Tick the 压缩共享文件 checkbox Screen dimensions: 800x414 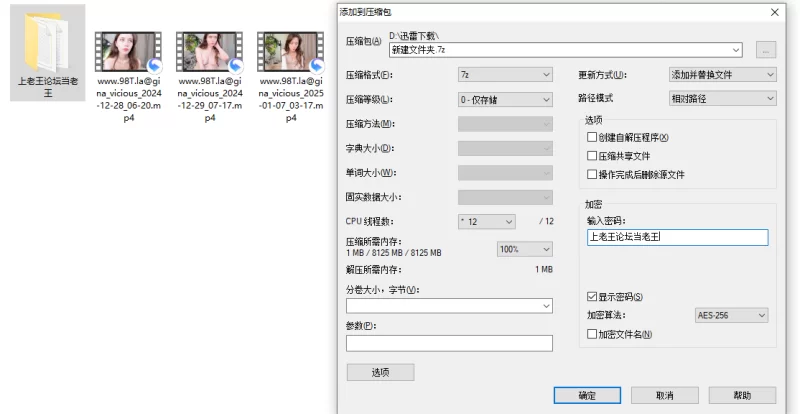[591, 156]
